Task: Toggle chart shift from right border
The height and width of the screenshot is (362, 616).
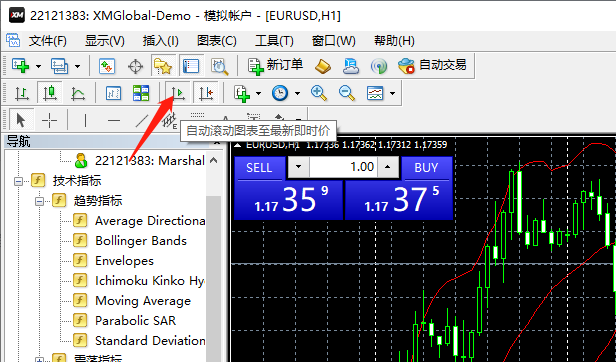Action: [206, 94]
